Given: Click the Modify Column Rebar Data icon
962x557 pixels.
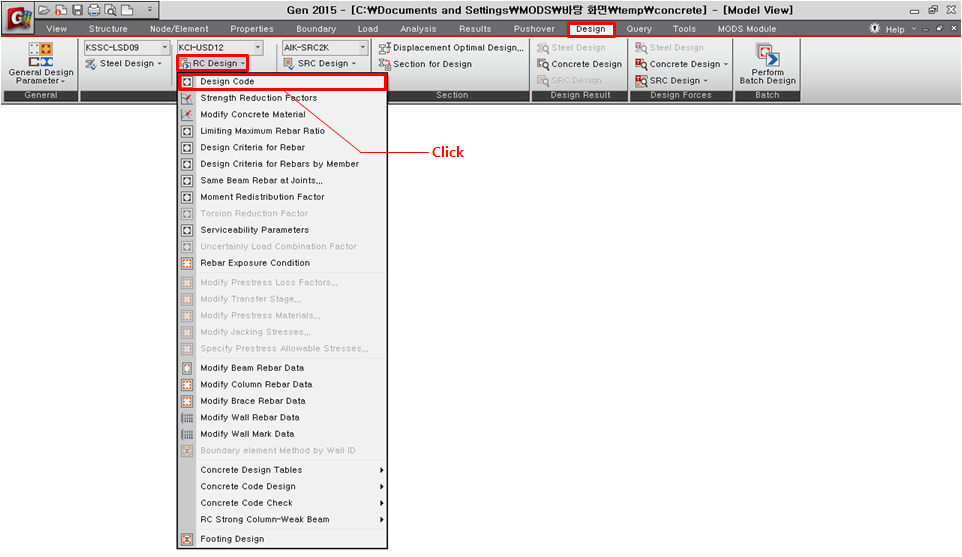Looking at the screenshot, I should (187, 385).
